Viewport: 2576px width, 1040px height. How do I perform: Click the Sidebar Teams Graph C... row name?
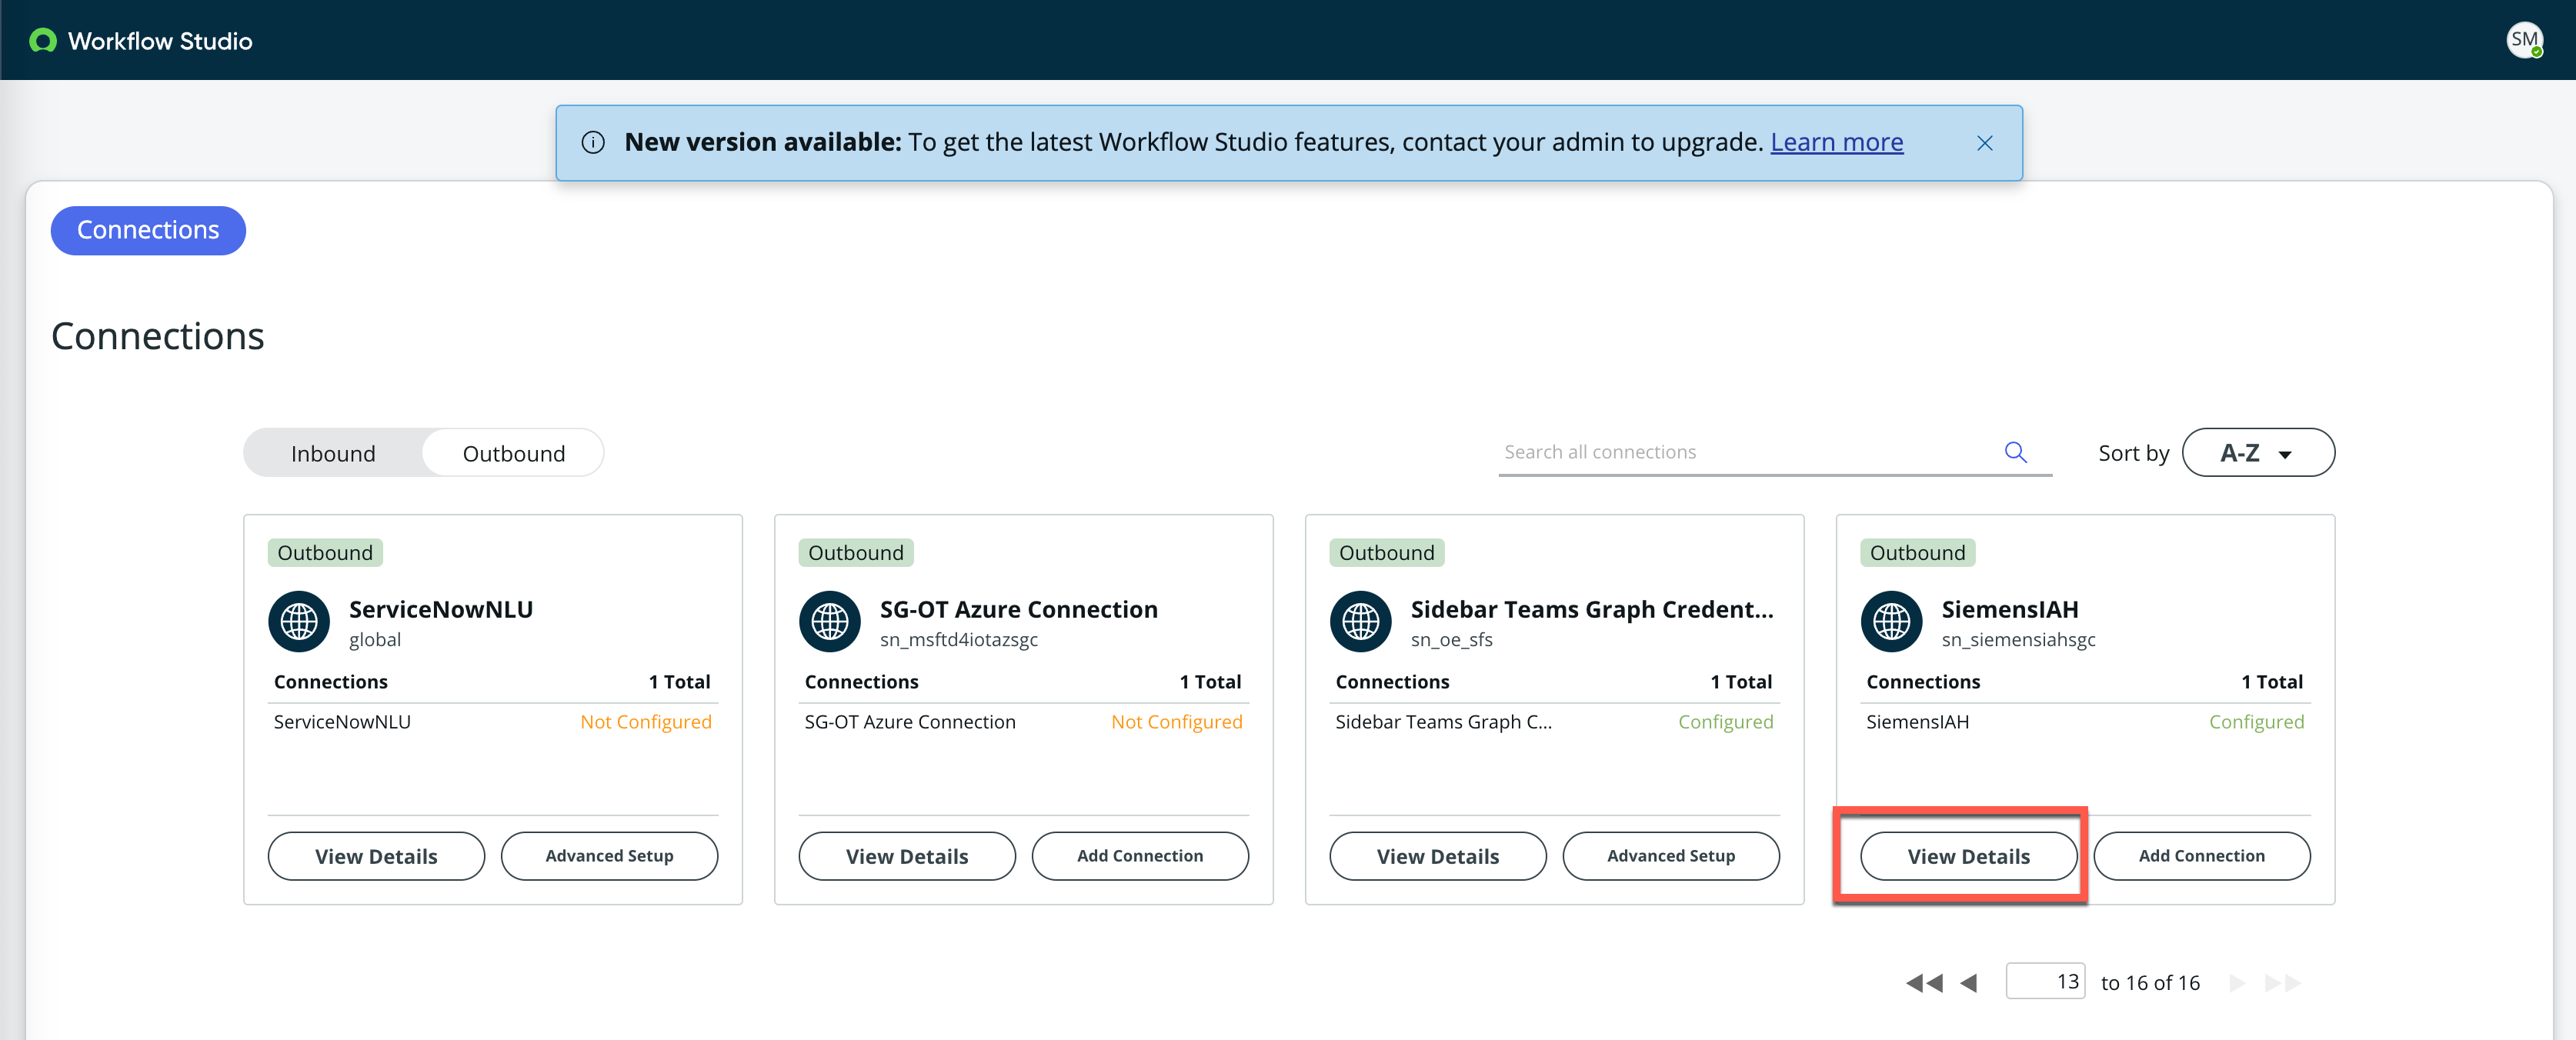[1444, 722]
